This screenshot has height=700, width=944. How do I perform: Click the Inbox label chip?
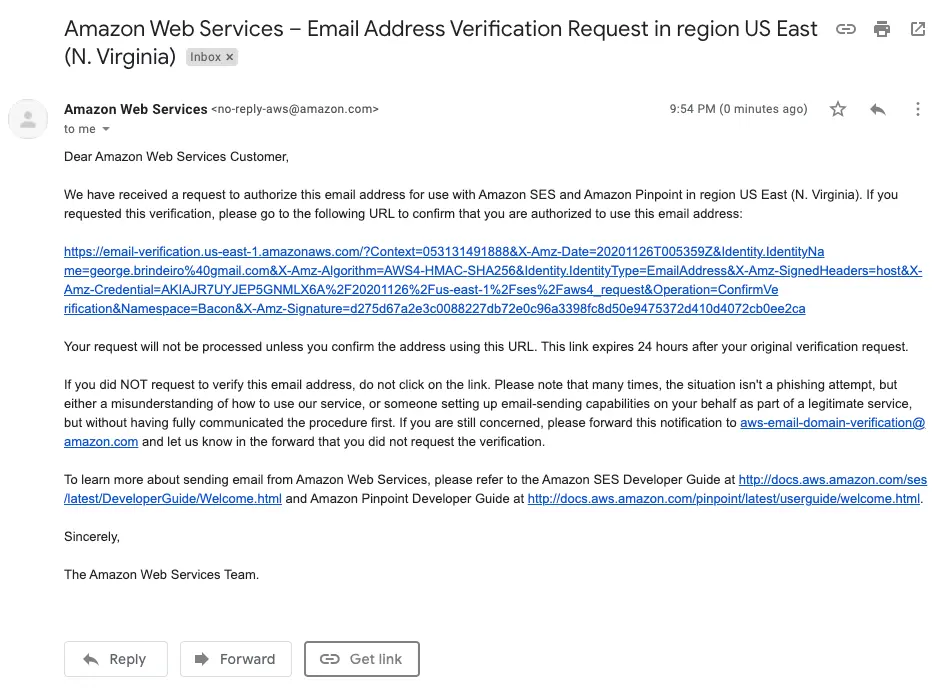coord(205,57)
